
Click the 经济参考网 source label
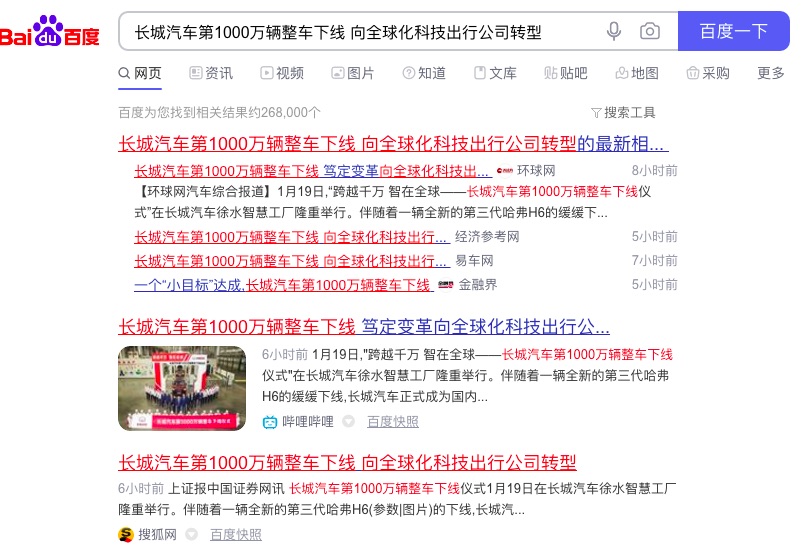coord(487,237)
